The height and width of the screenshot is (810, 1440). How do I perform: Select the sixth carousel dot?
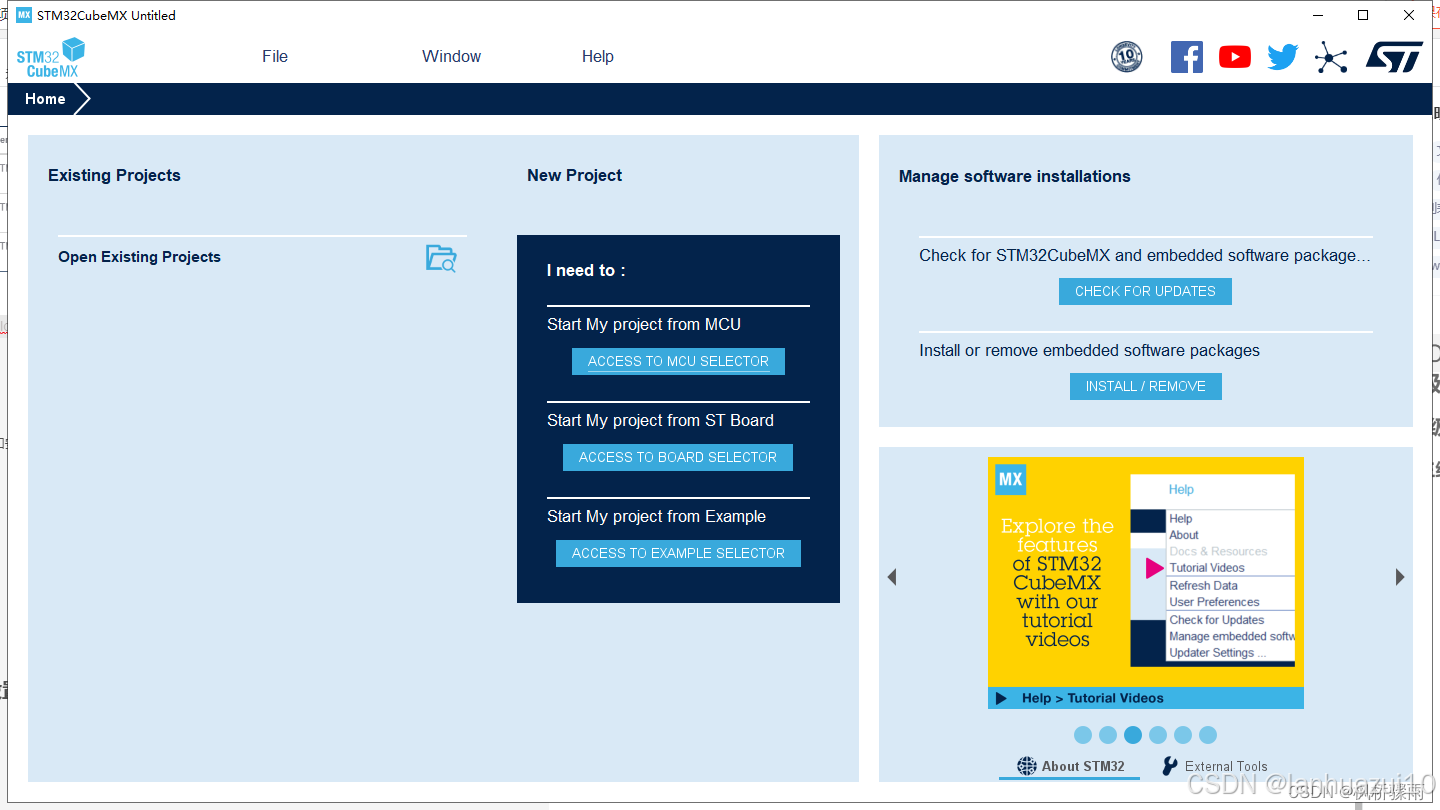1208,735
